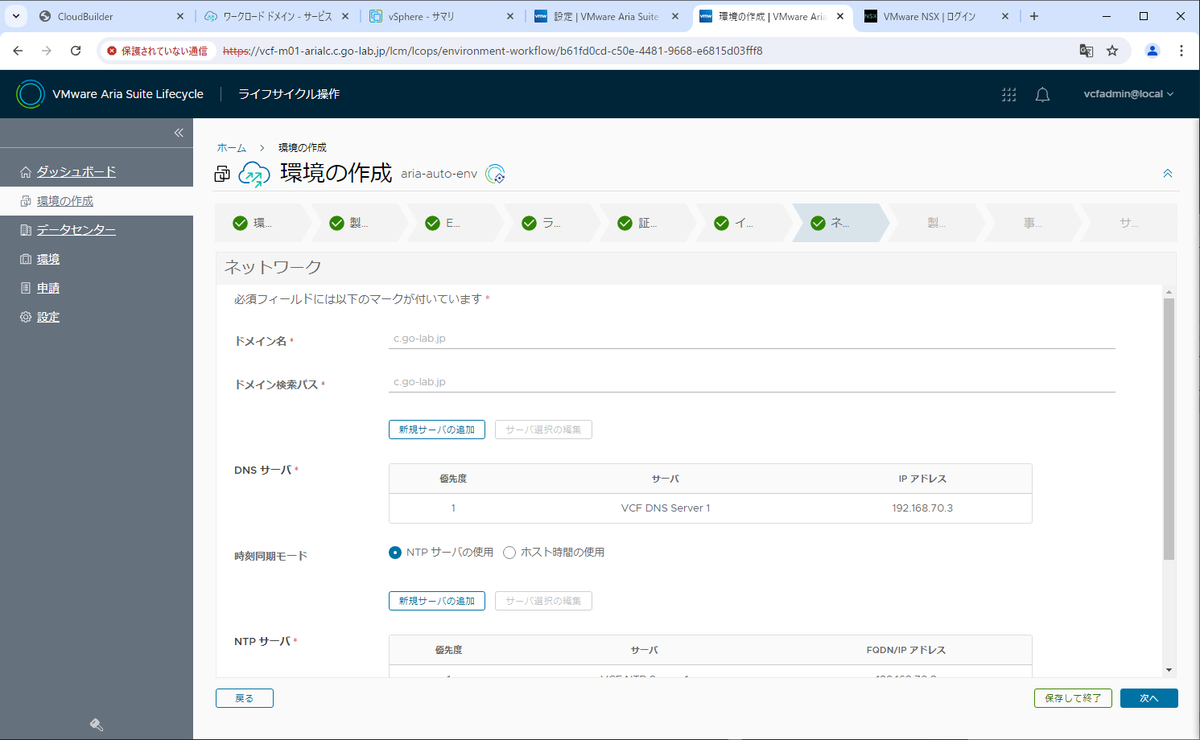The image size is (1200, 740).
Task: Close the CloudBuilder tab
Action: (179, 16)
